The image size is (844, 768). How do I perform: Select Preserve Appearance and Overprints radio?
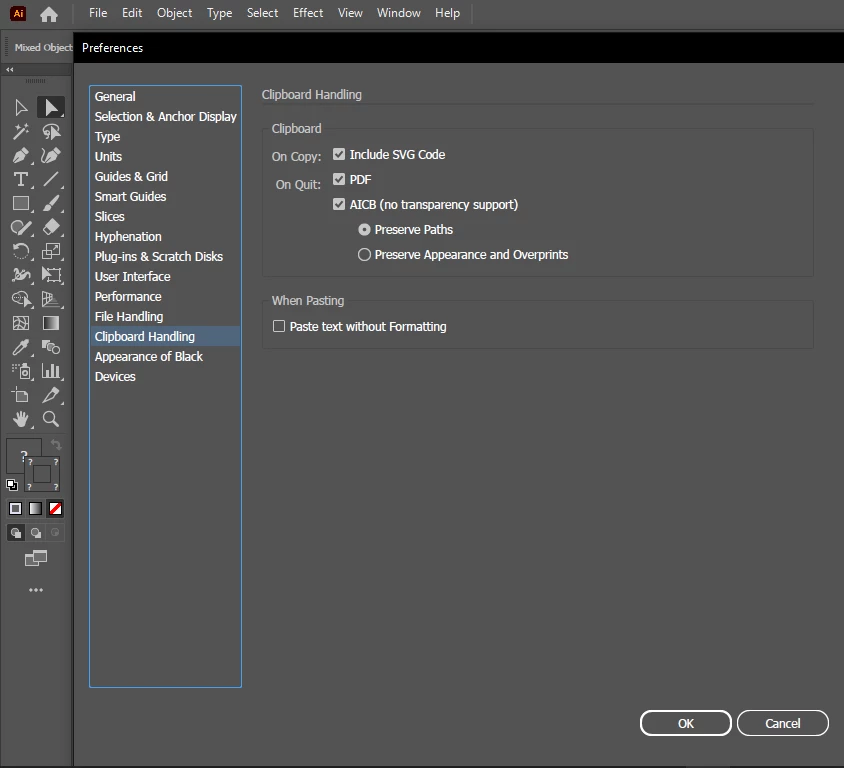point(364,255)
